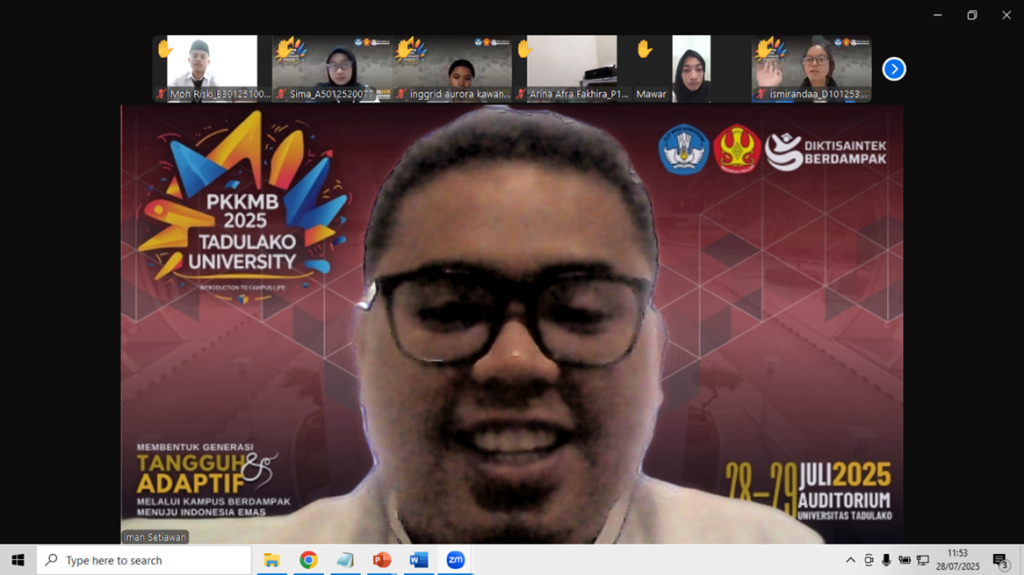The width and height of the screenshot is (1024, 575).
Task: Show the next participants with the blue arrow
Action: tap(893, 69)
